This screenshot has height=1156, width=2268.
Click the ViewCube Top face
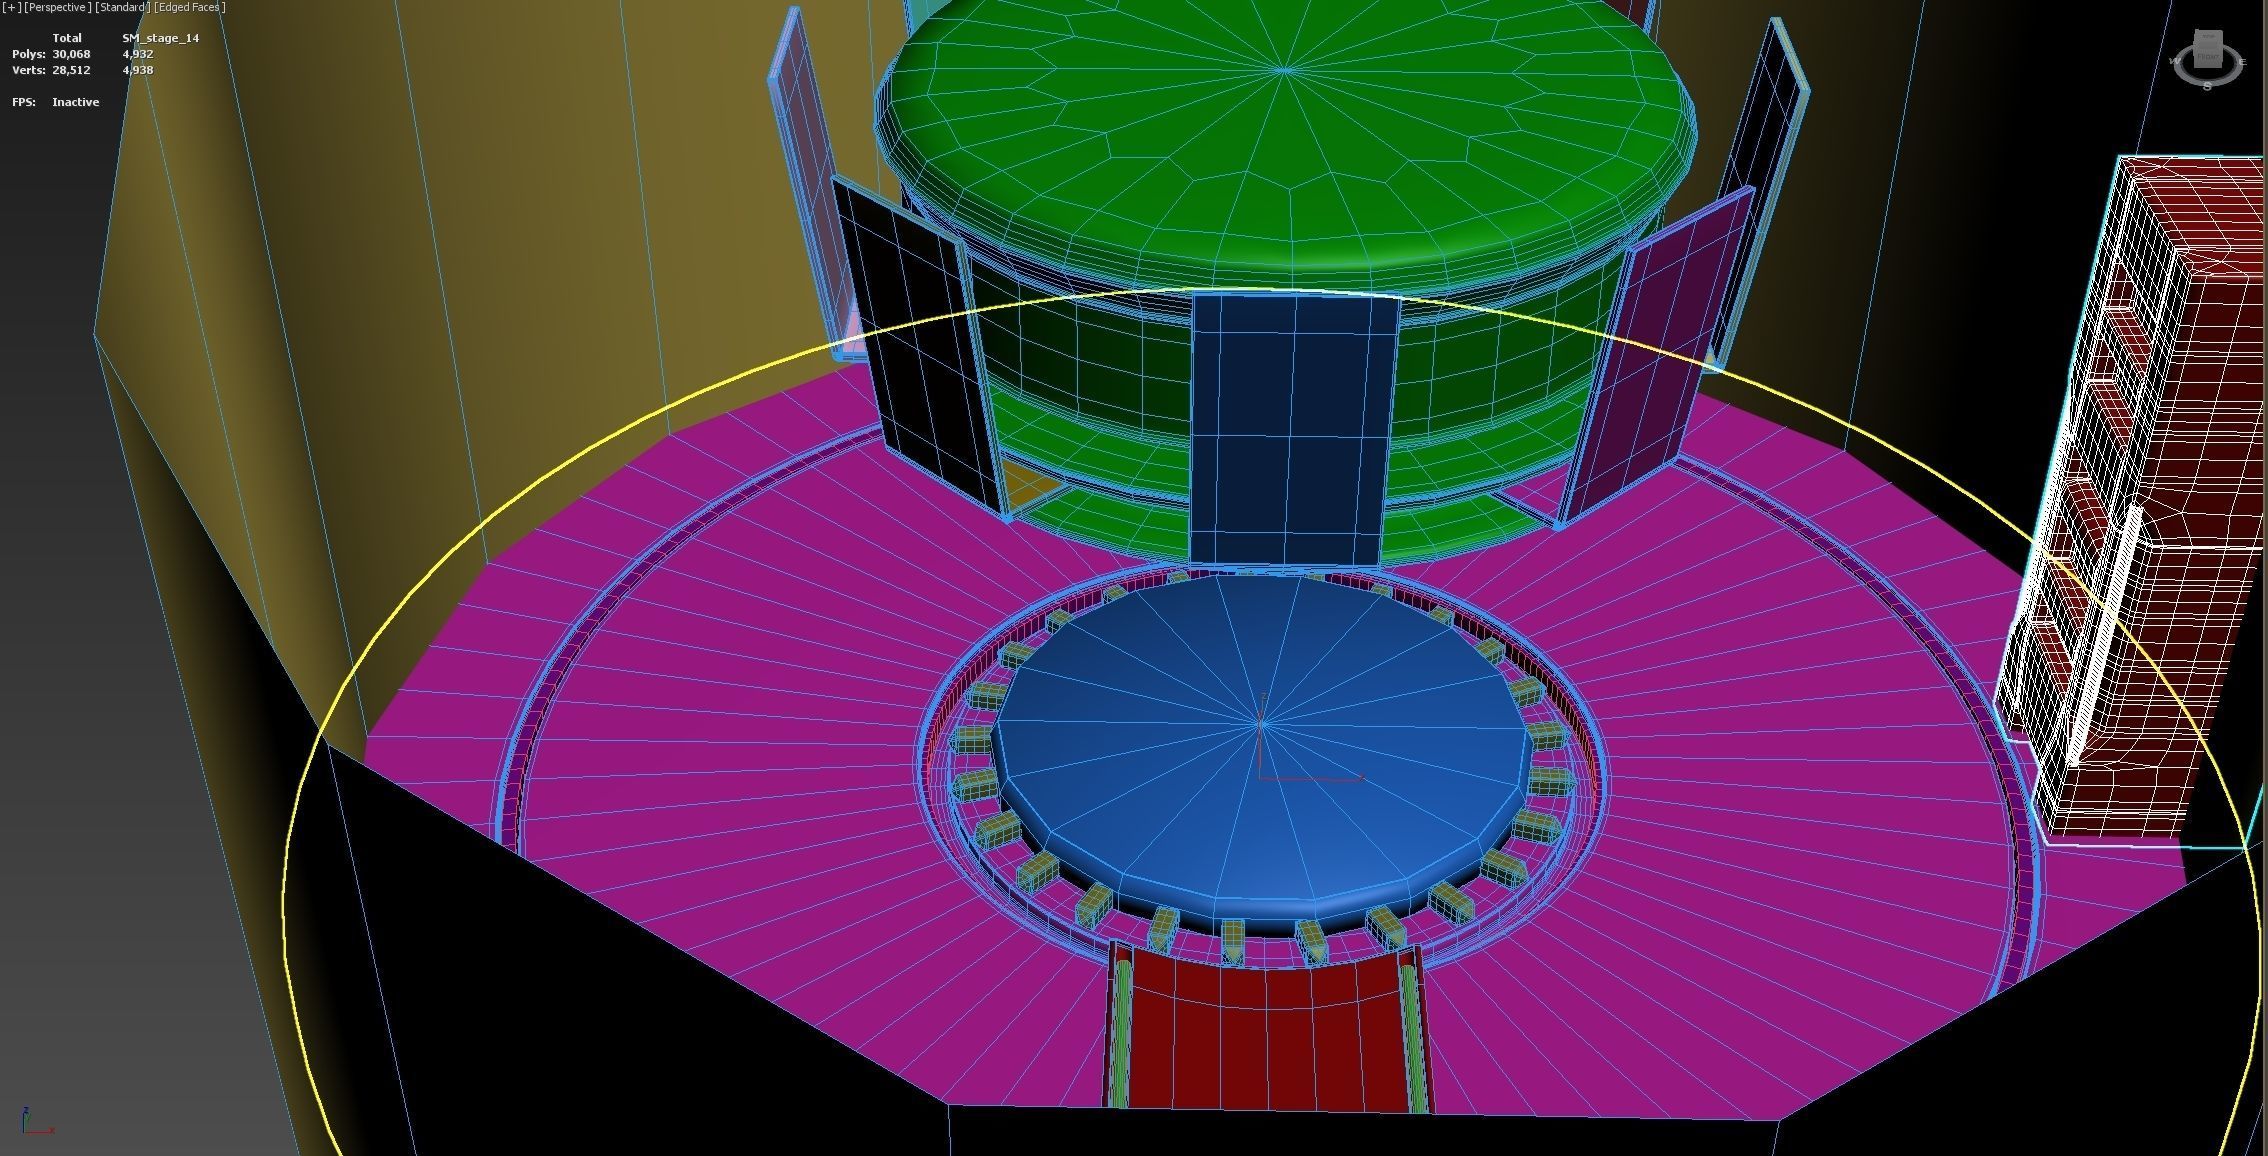point(2208,38)
